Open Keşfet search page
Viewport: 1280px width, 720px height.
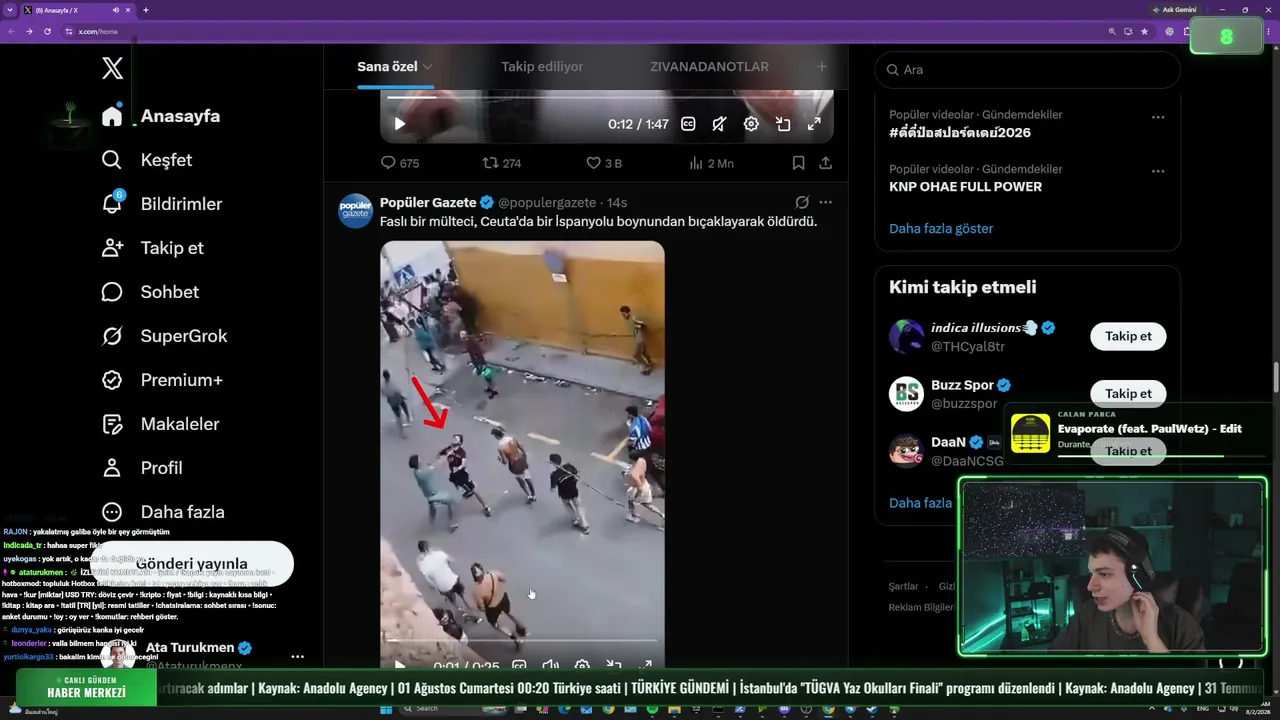[x=147, y=160]
